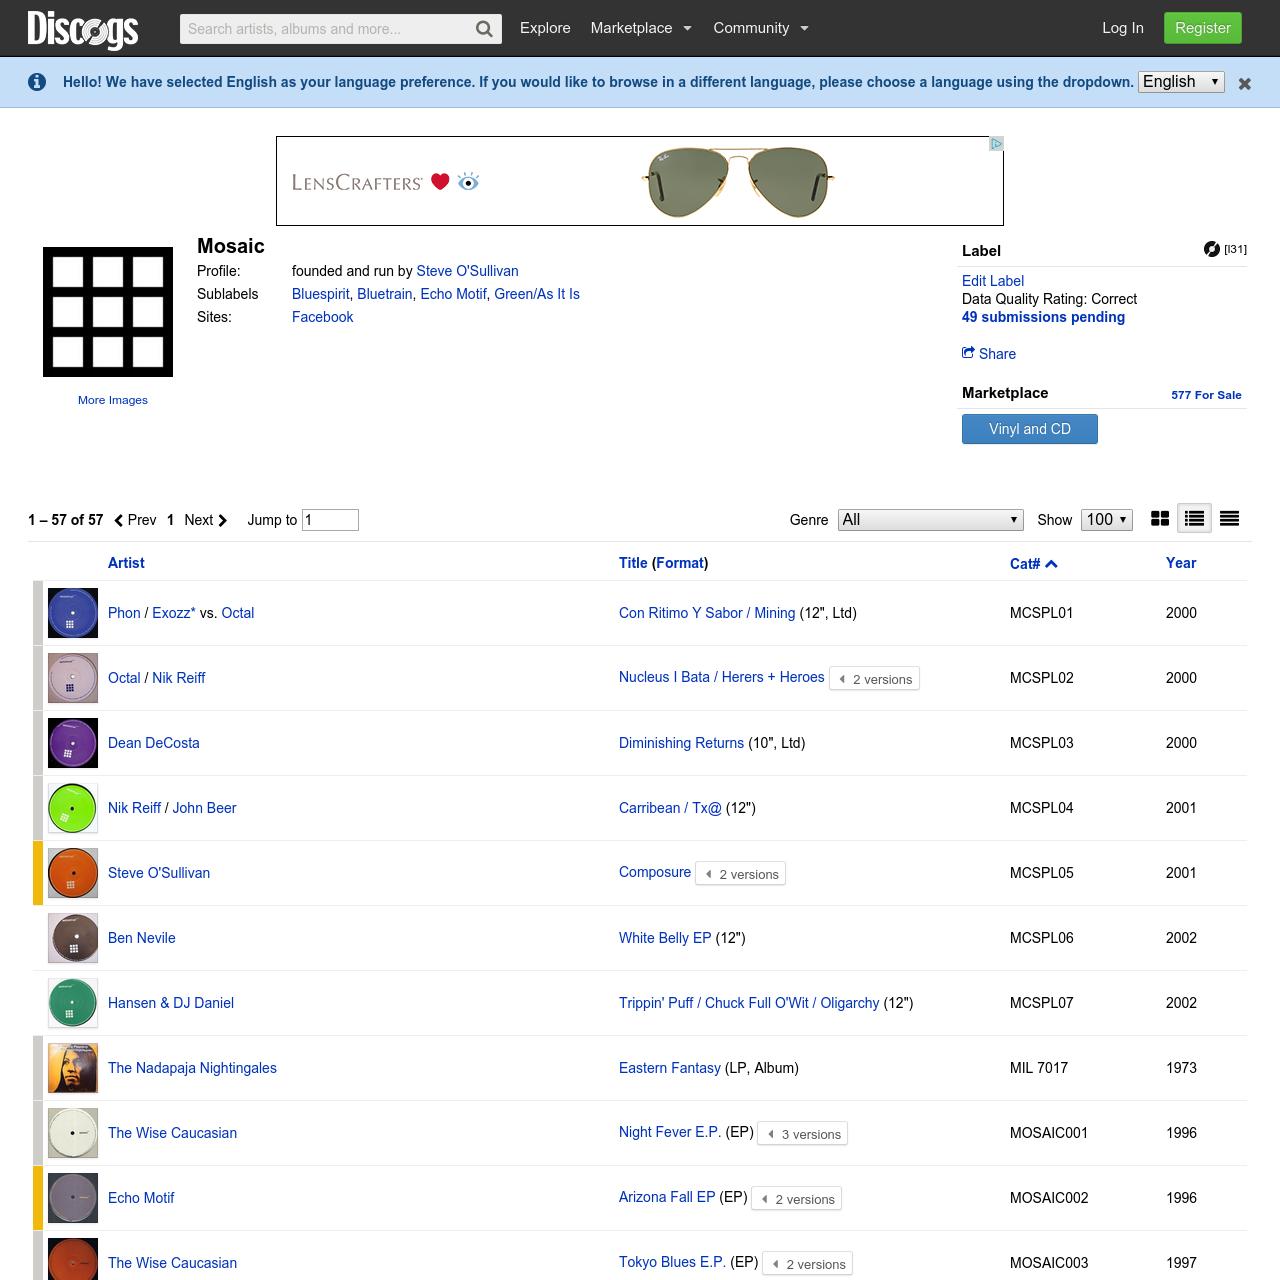Sort the list by Title column
Image resolution: width=1280 pixels, height=1280 pixels.
[633, 563]
